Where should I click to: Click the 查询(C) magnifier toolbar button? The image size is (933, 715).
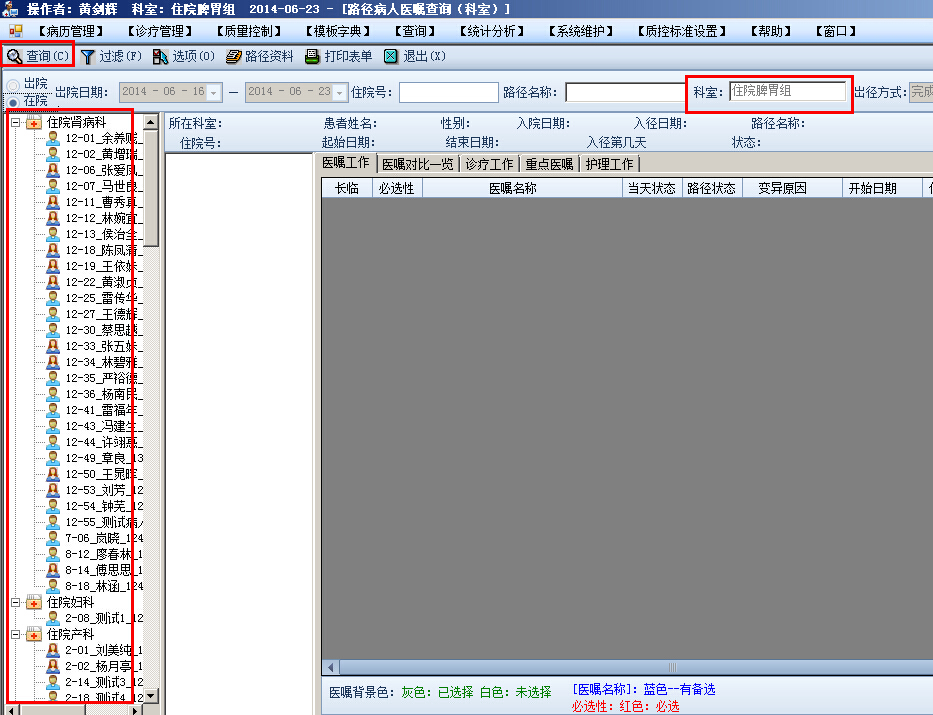38,57
